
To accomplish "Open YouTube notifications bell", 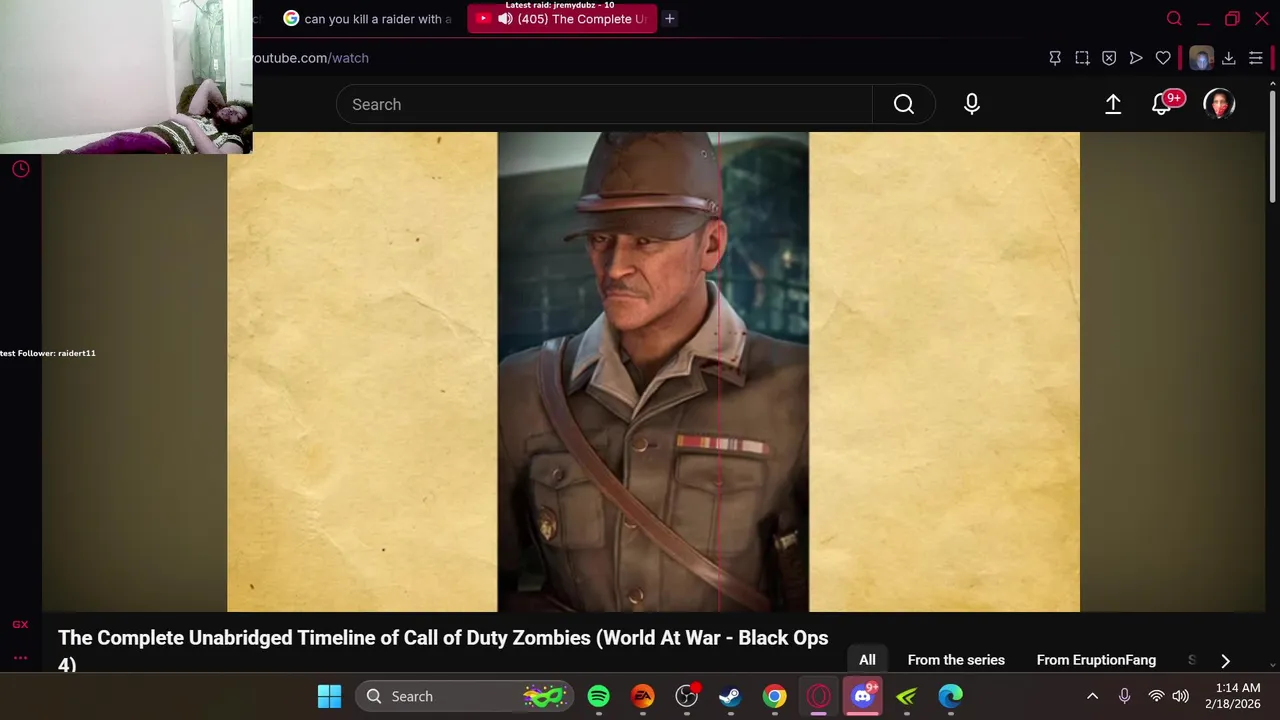I will click(x=1163, y=104).
